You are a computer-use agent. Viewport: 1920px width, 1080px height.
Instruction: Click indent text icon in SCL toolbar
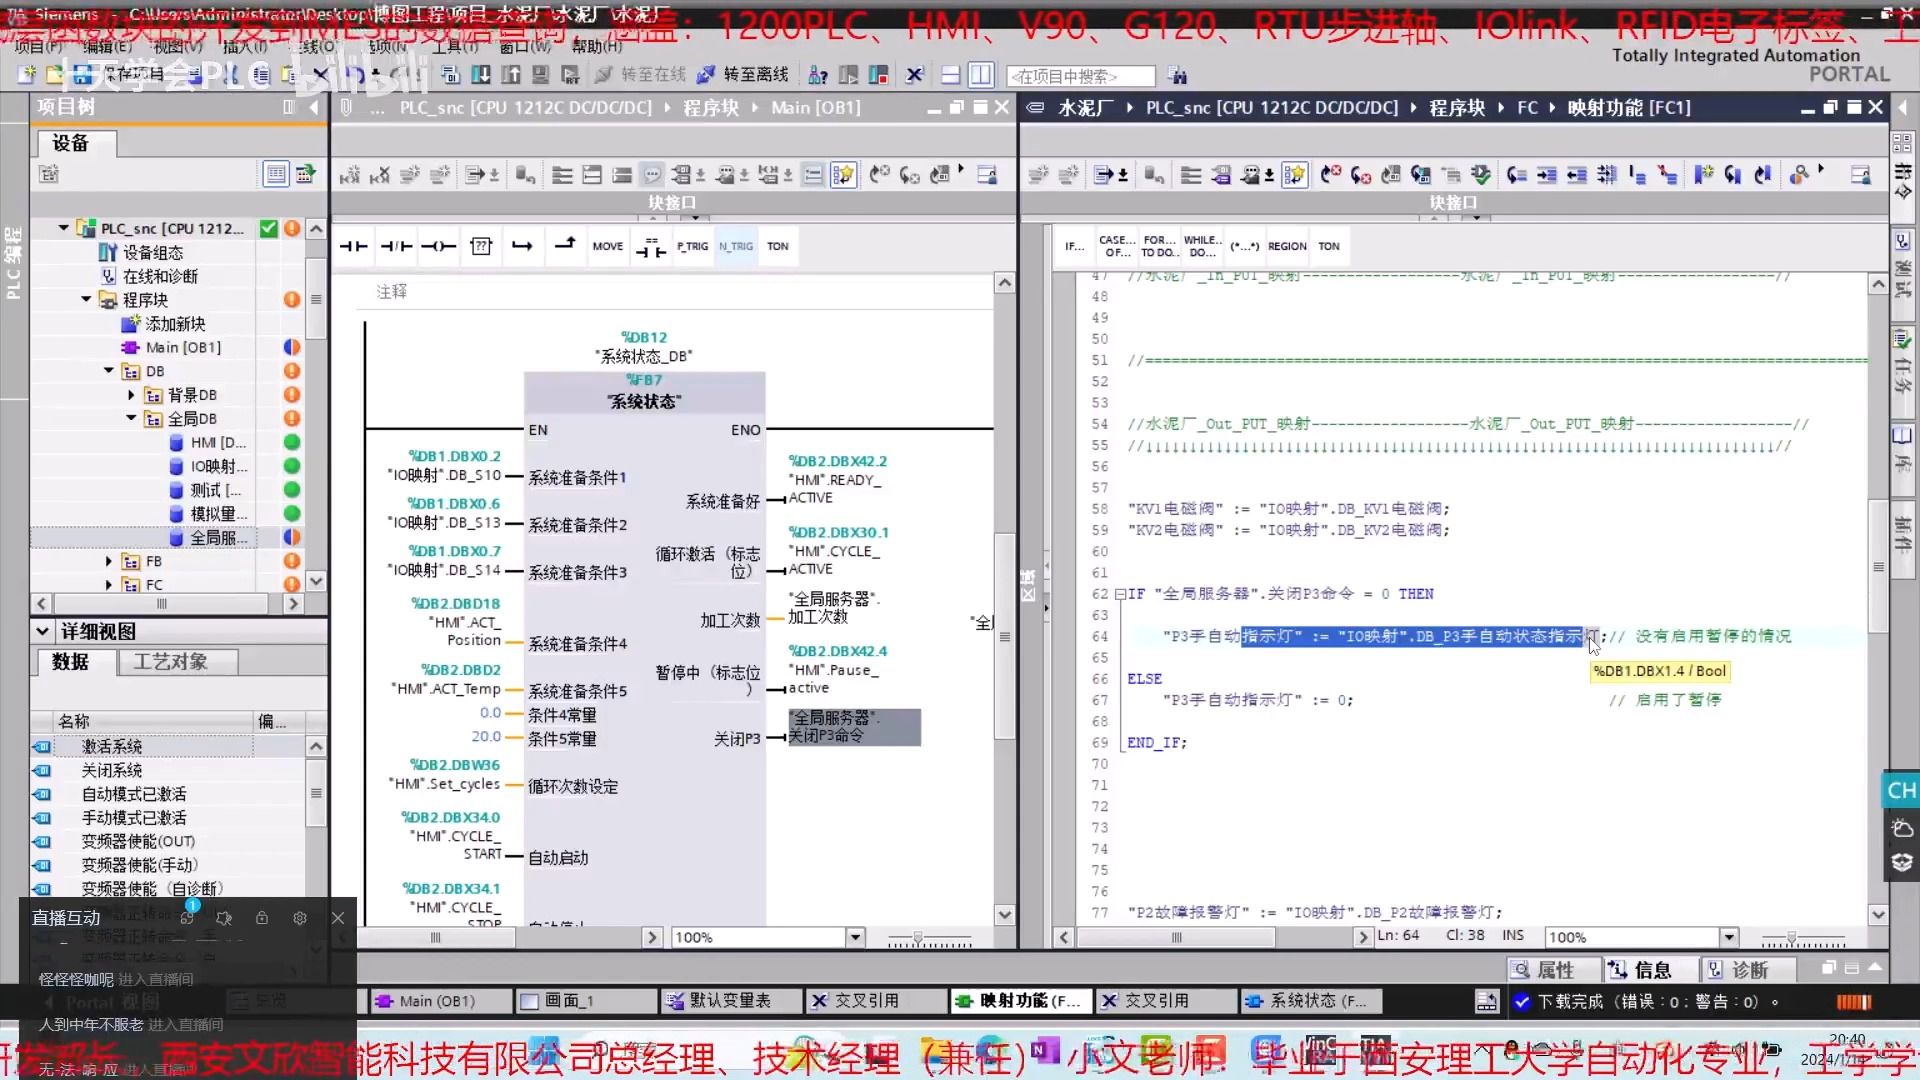[x=1547, y=175]
